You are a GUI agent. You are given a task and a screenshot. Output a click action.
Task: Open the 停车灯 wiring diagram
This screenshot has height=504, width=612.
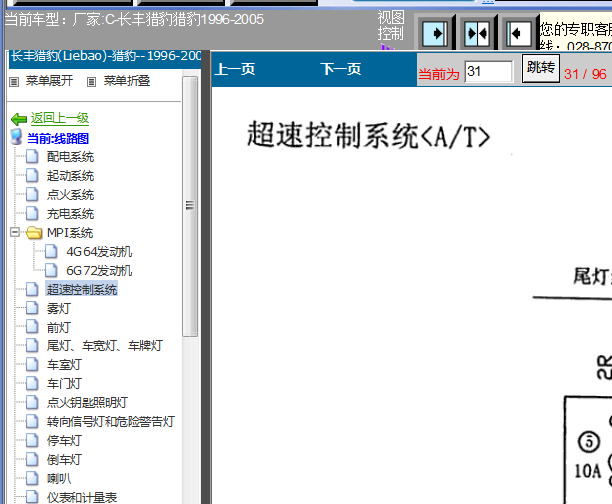click(x=64, y=441)
